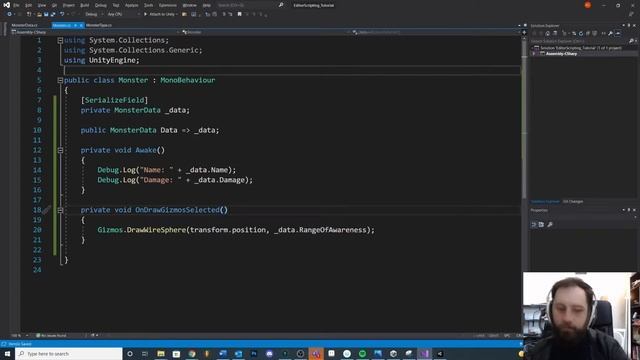Click the No issues found status indicator
The height and width of the screenshot is (360, 640).
click(x=51, y=336)
